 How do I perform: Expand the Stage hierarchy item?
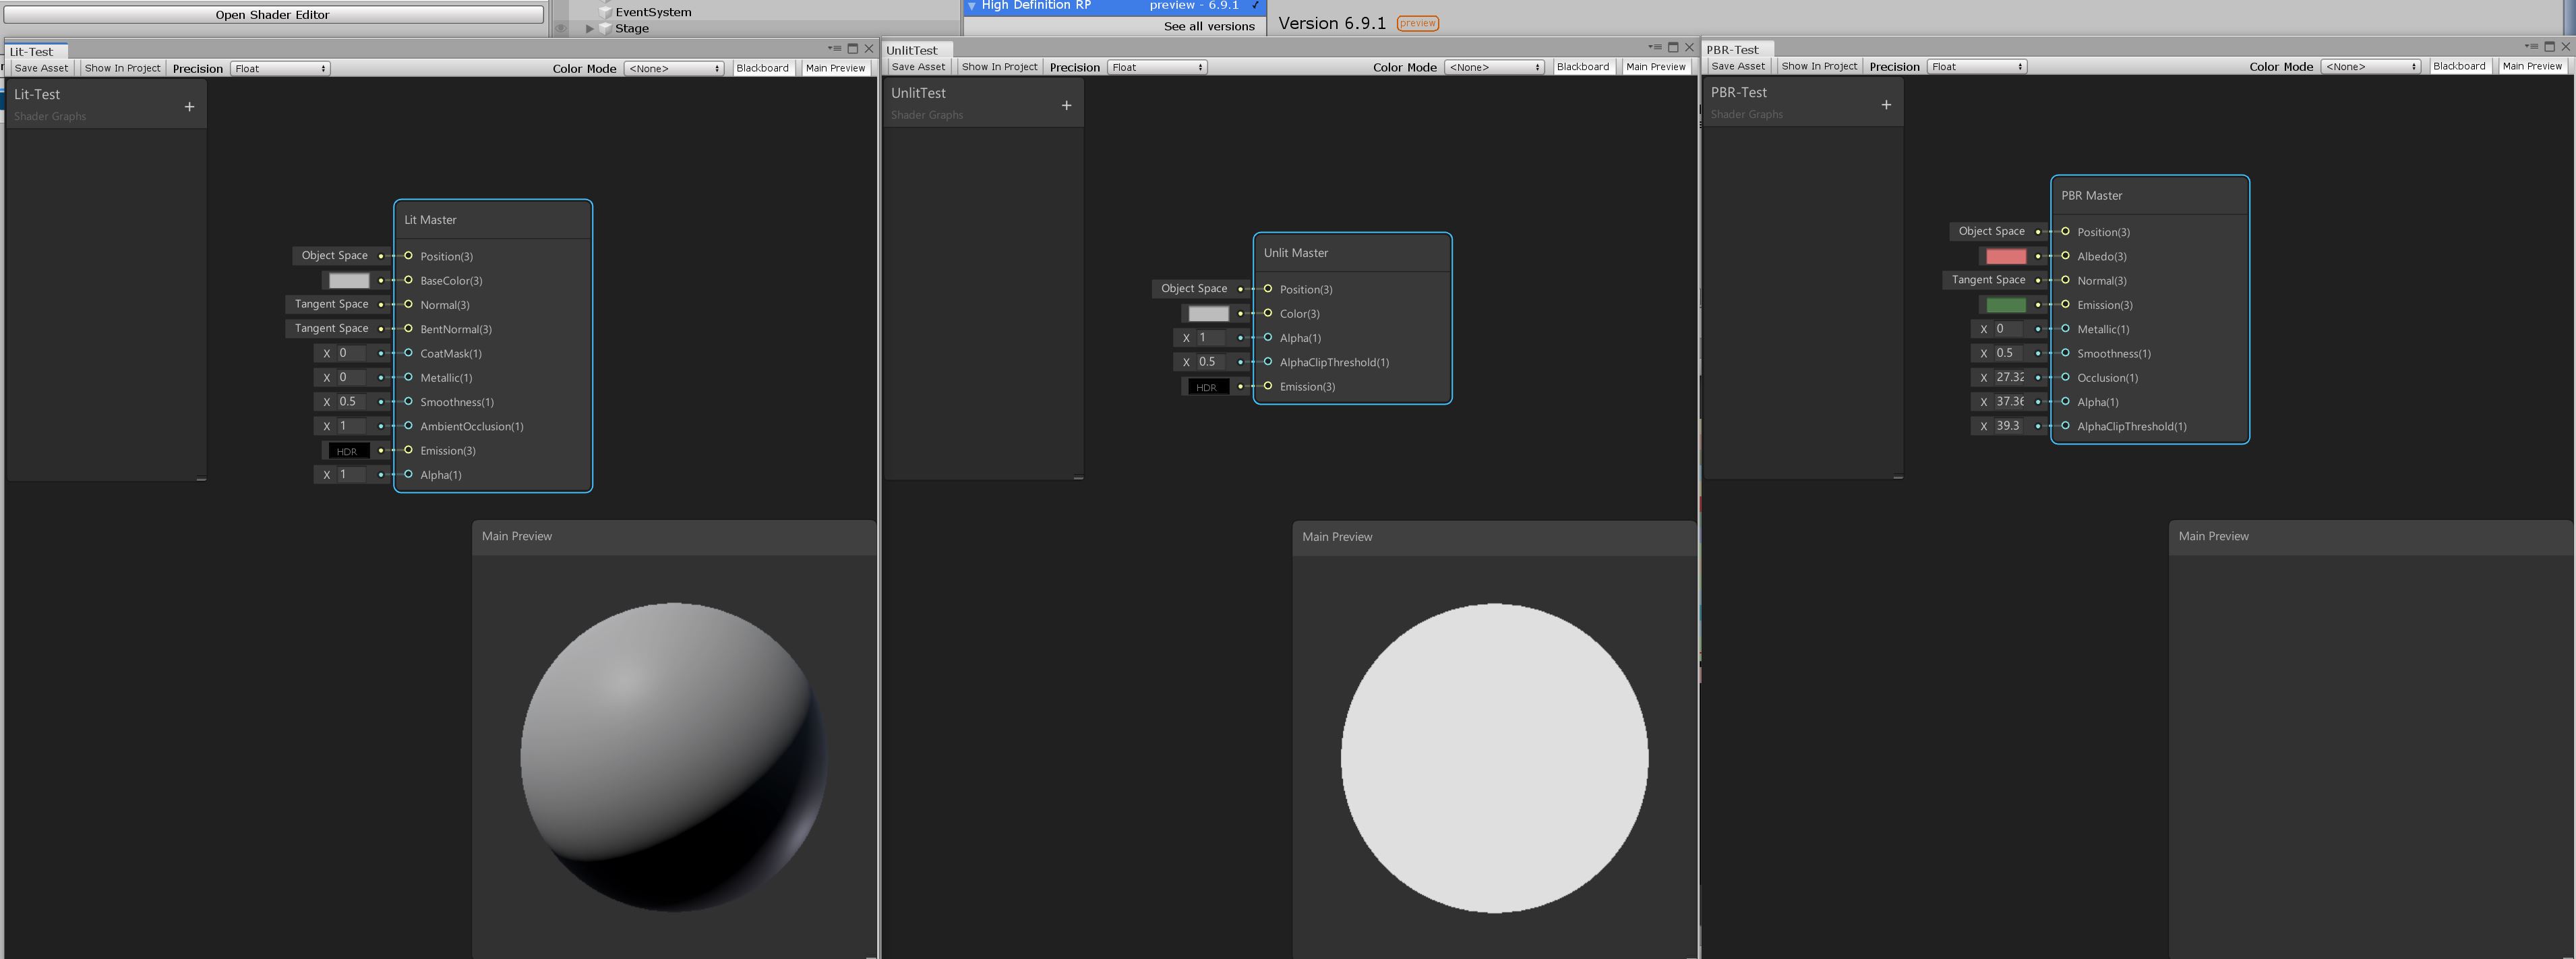click(590, 29)
